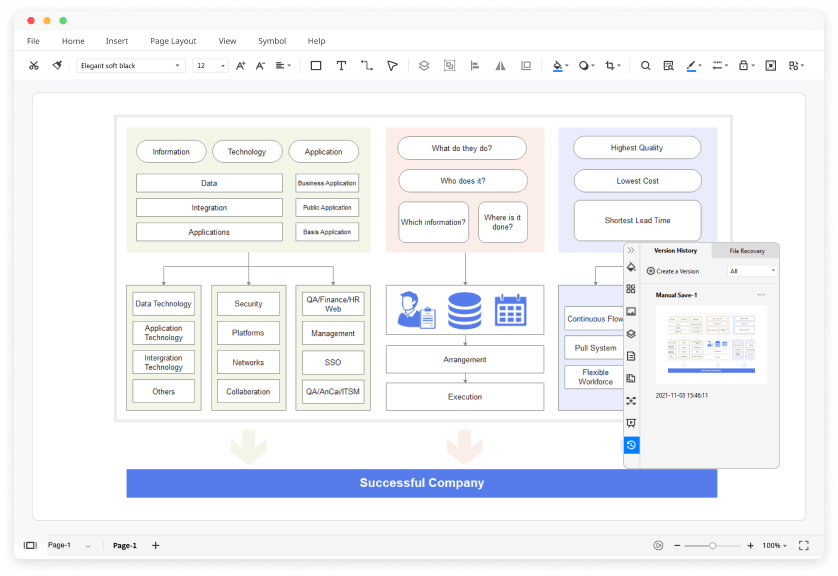Click the zoom out minus button
The height and width of the screenshot is (576, 838).
point(677,546)
